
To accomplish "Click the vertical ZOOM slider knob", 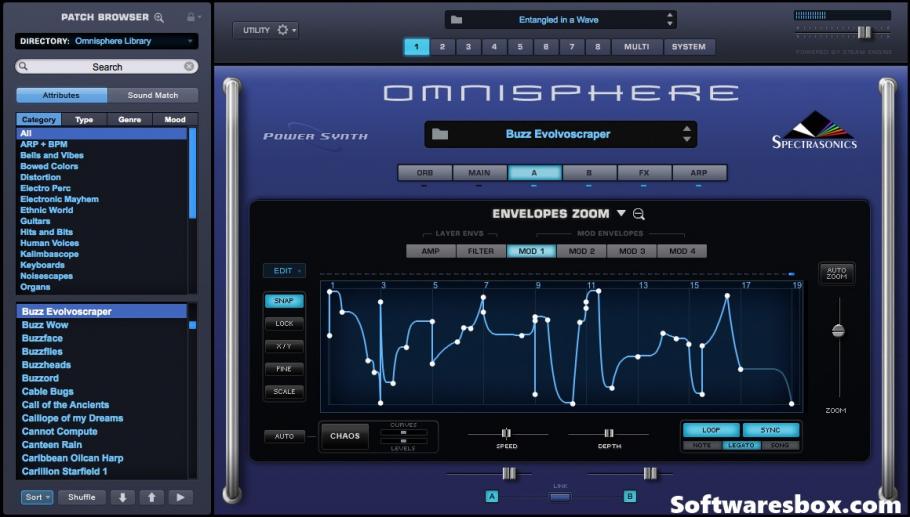I will coord(838,331).
